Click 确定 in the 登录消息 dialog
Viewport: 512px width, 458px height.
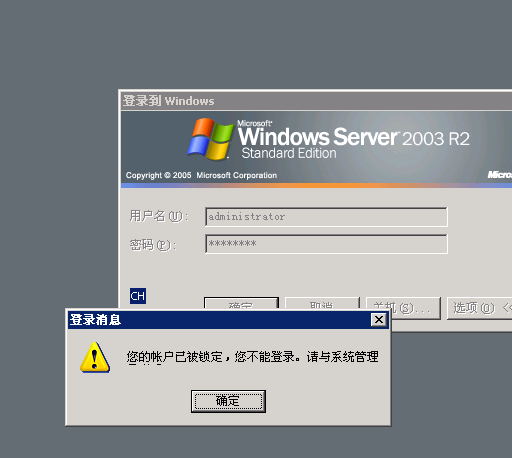tap(228, 401)
